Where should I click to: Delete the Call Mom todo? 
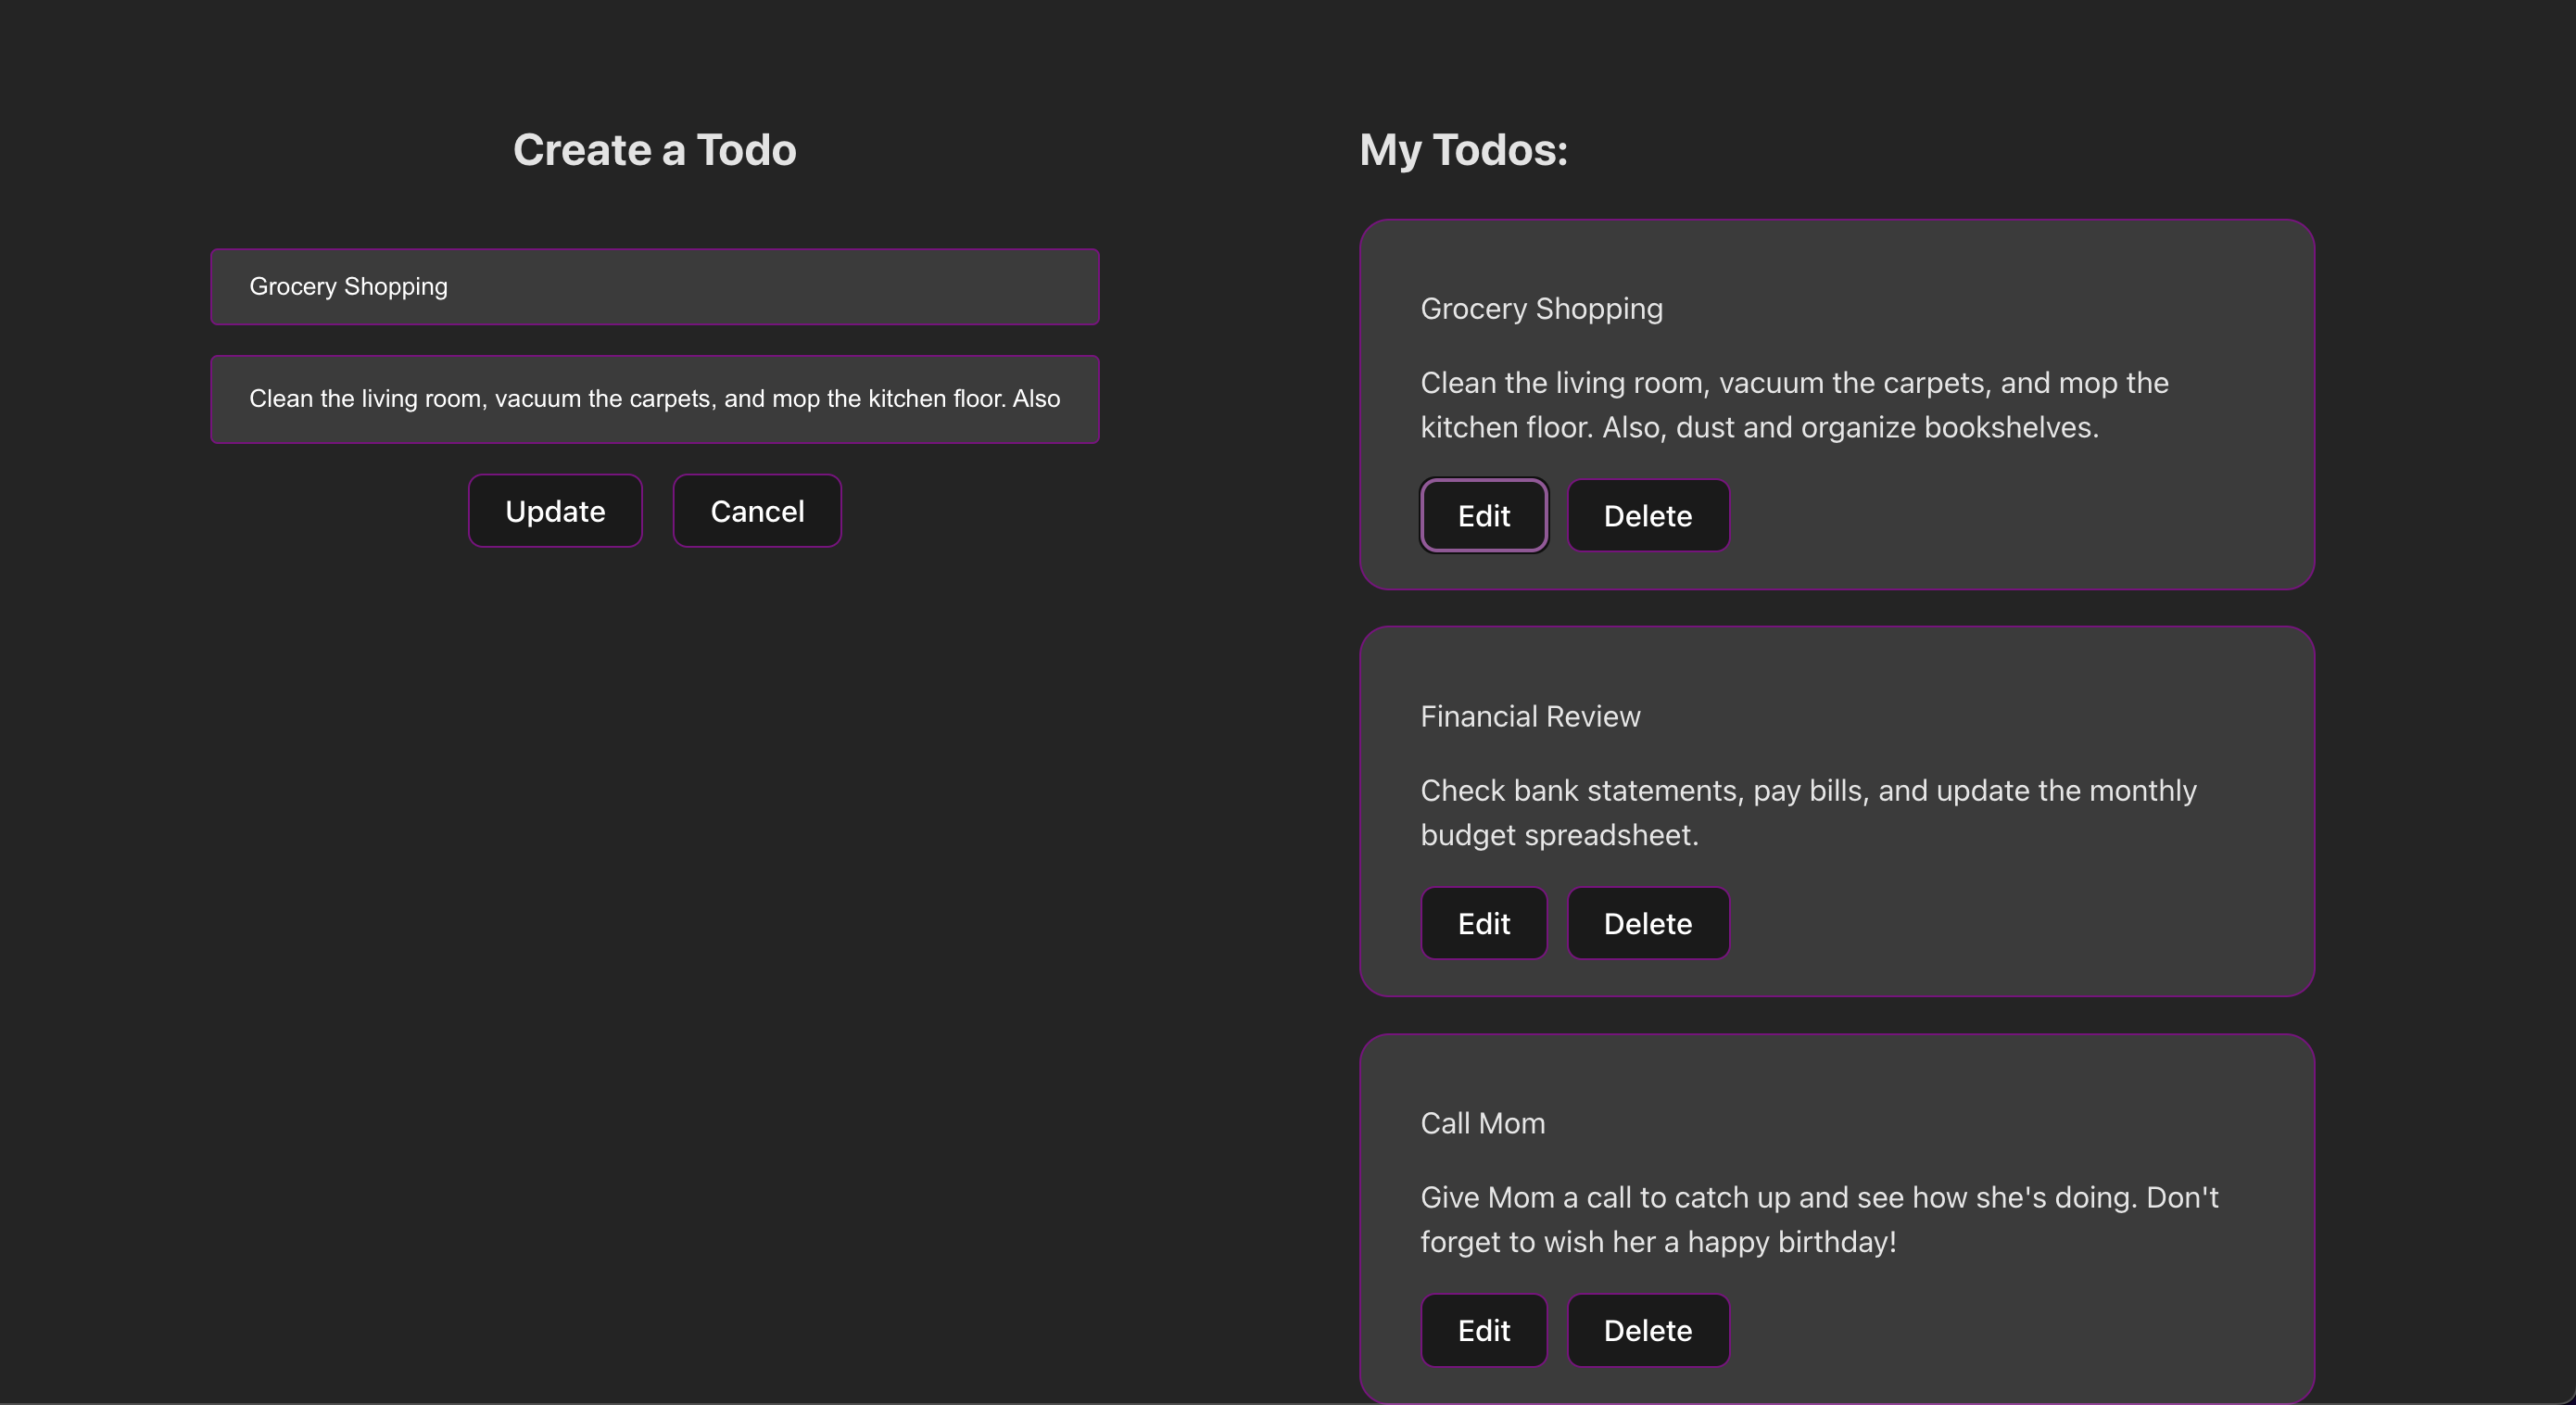1647,1330
